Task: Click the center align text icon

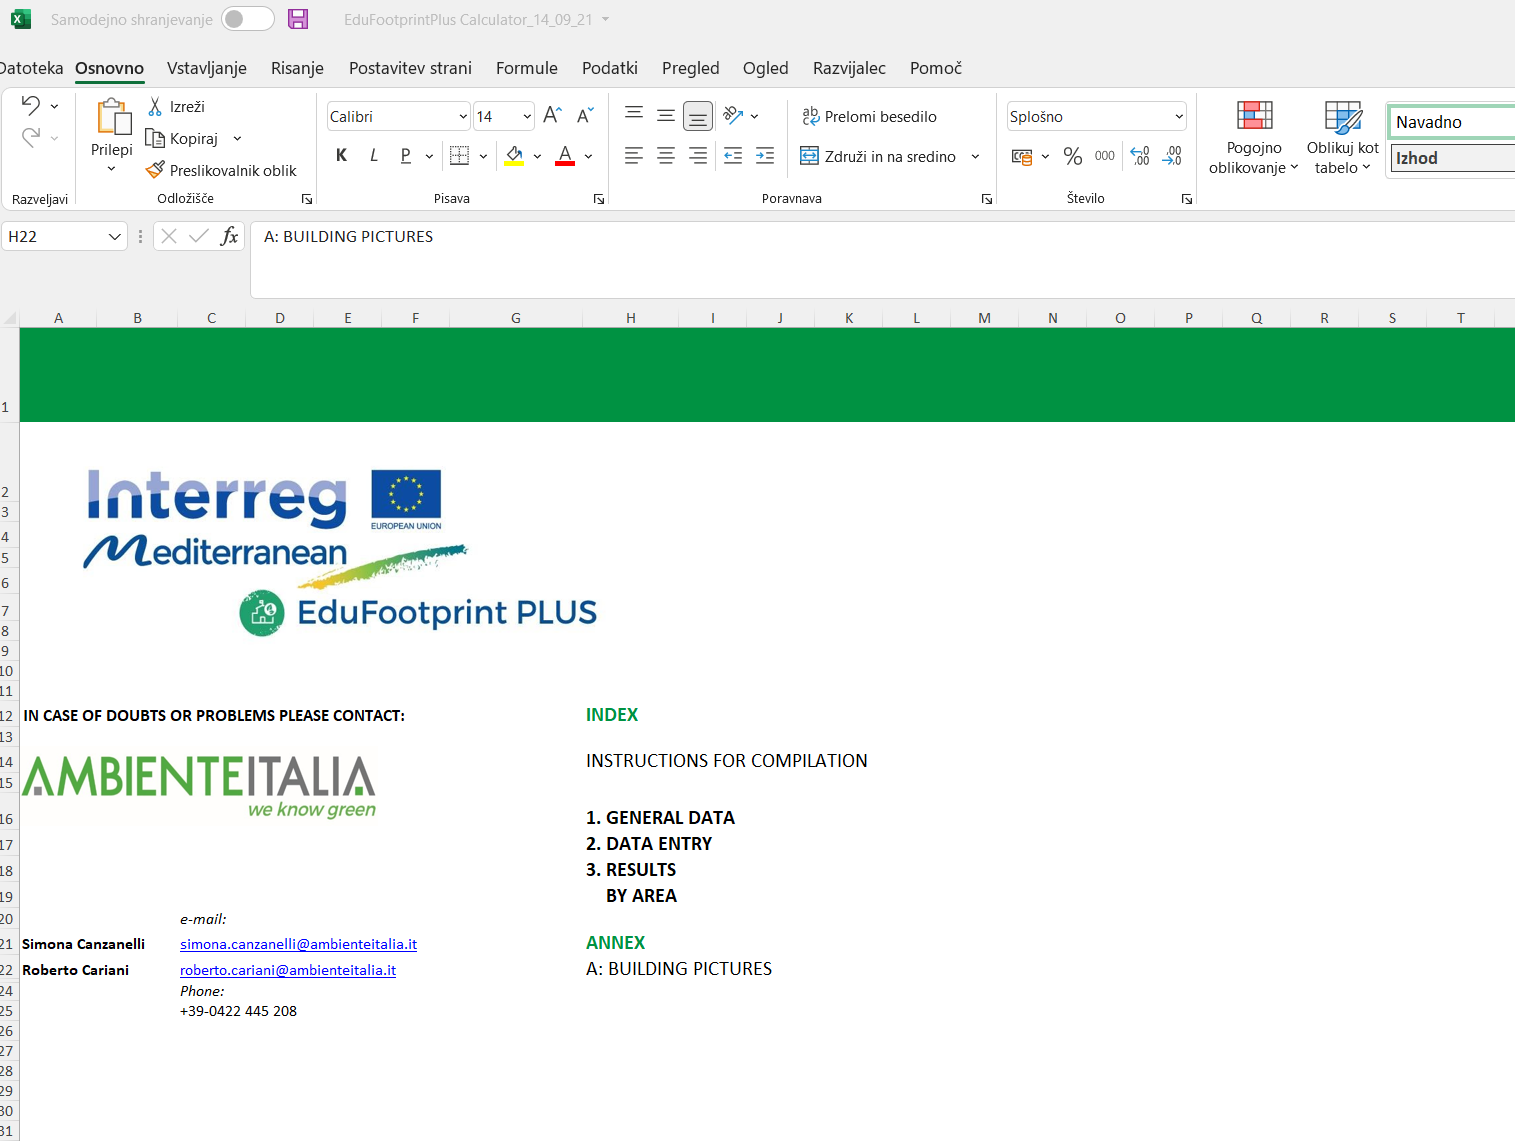Action: click(x=666, y=156)
